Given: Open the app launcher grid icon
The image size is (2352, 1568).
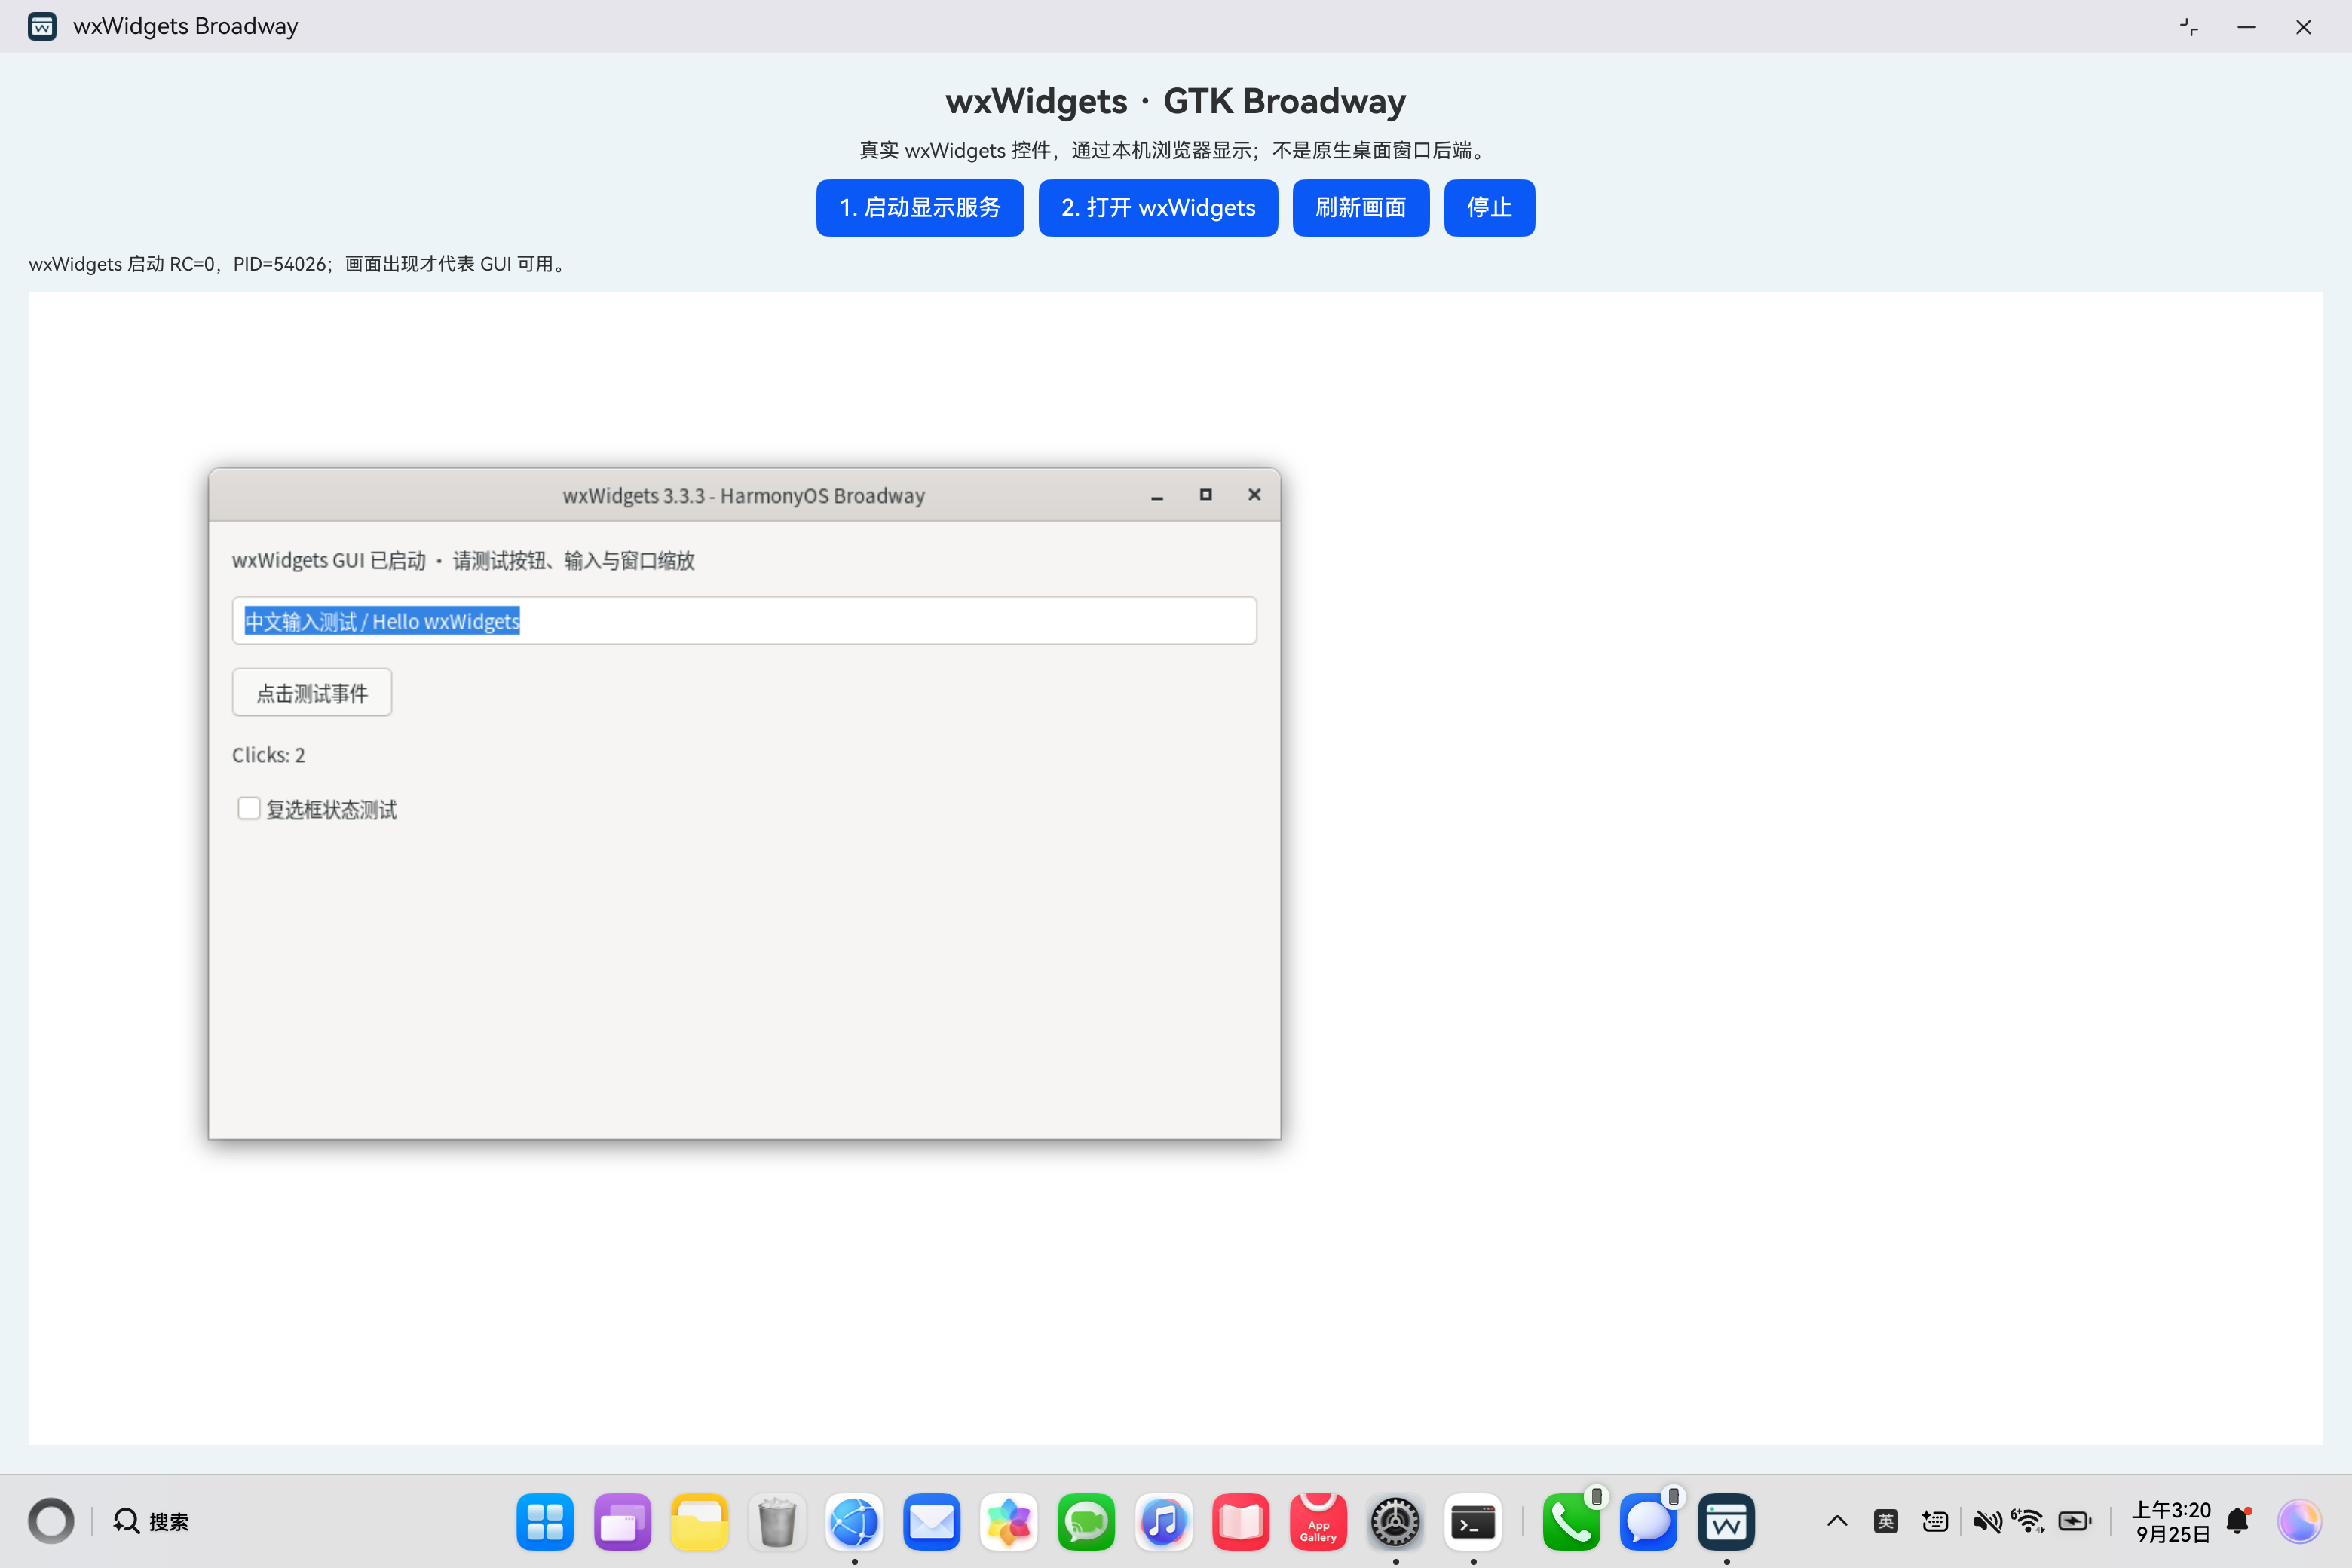Looking at the screenshot, I should click(545, 1522).
